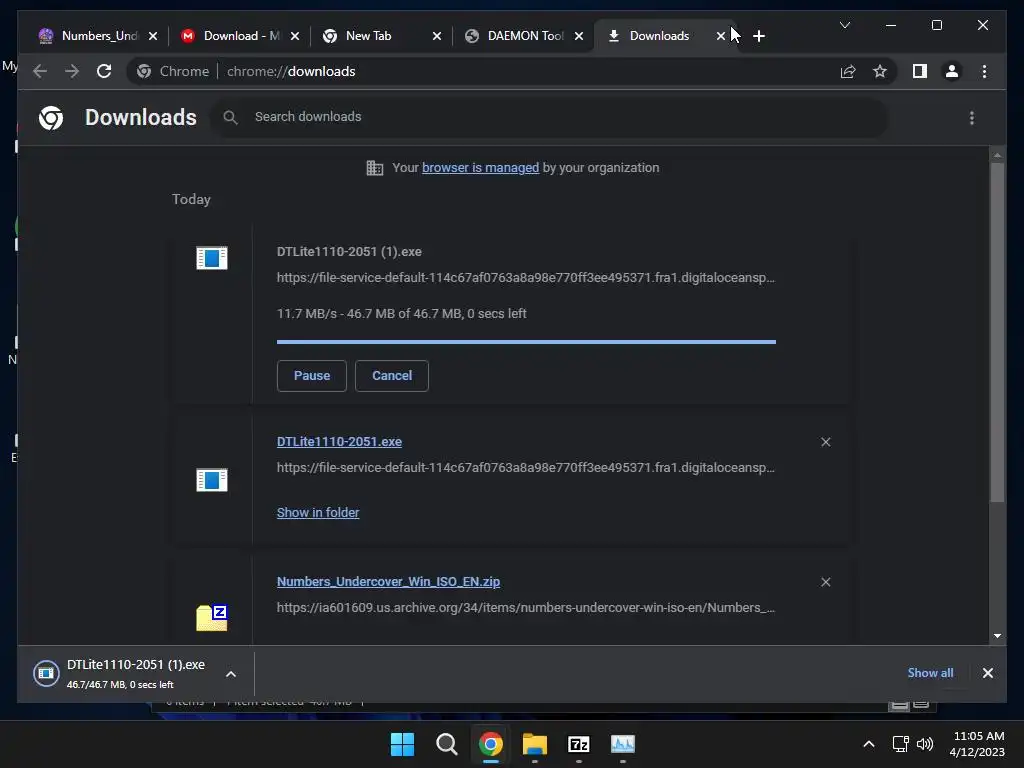Share this page icon

tap(848, 71)
